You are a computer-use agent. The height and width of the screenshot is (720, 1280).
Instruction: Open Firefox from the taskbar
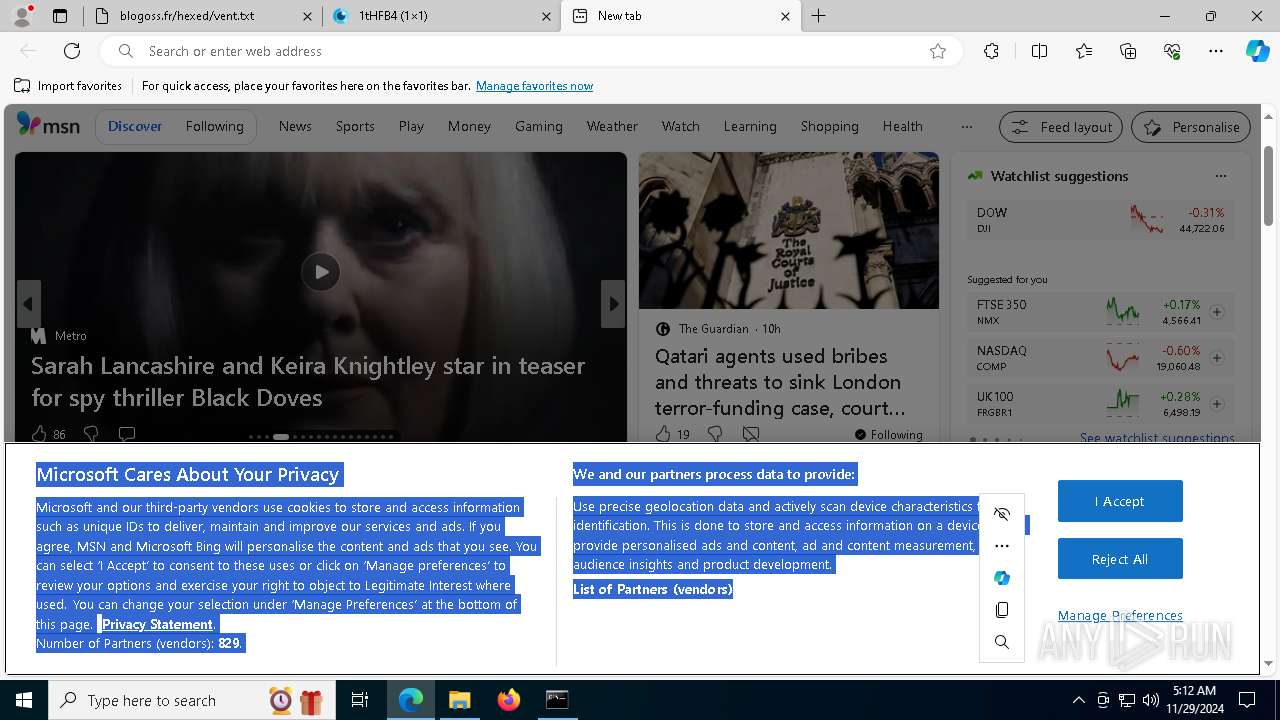tap(509, 700)
